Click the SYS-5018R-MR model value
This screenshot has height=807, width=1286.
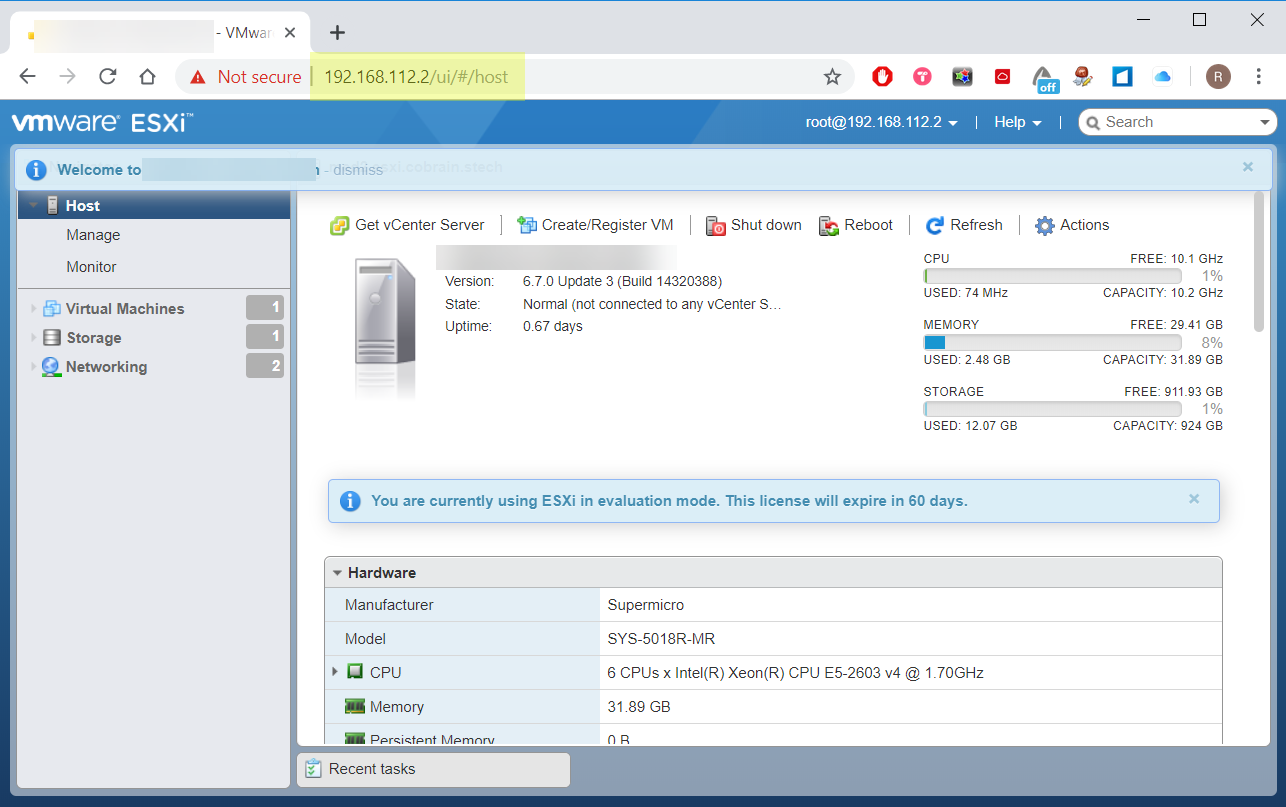pos(661,639)
